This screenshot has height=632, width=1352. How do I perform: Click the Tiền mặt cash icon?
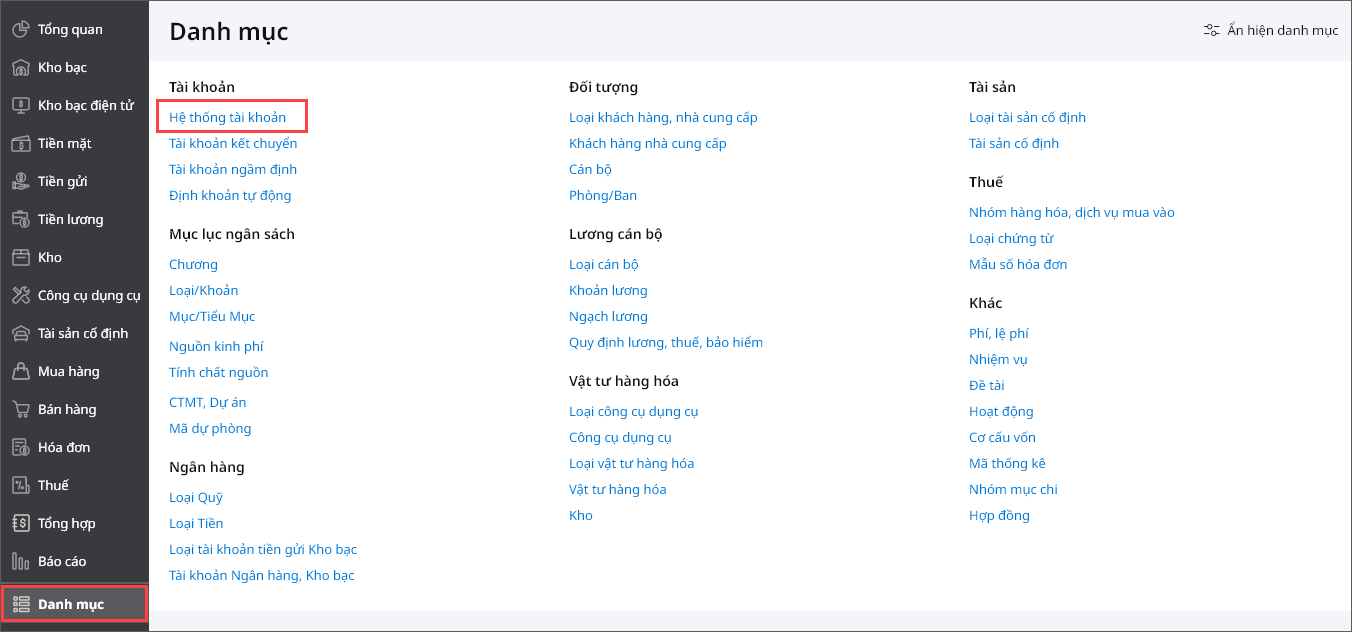click(x=20, y=143)
